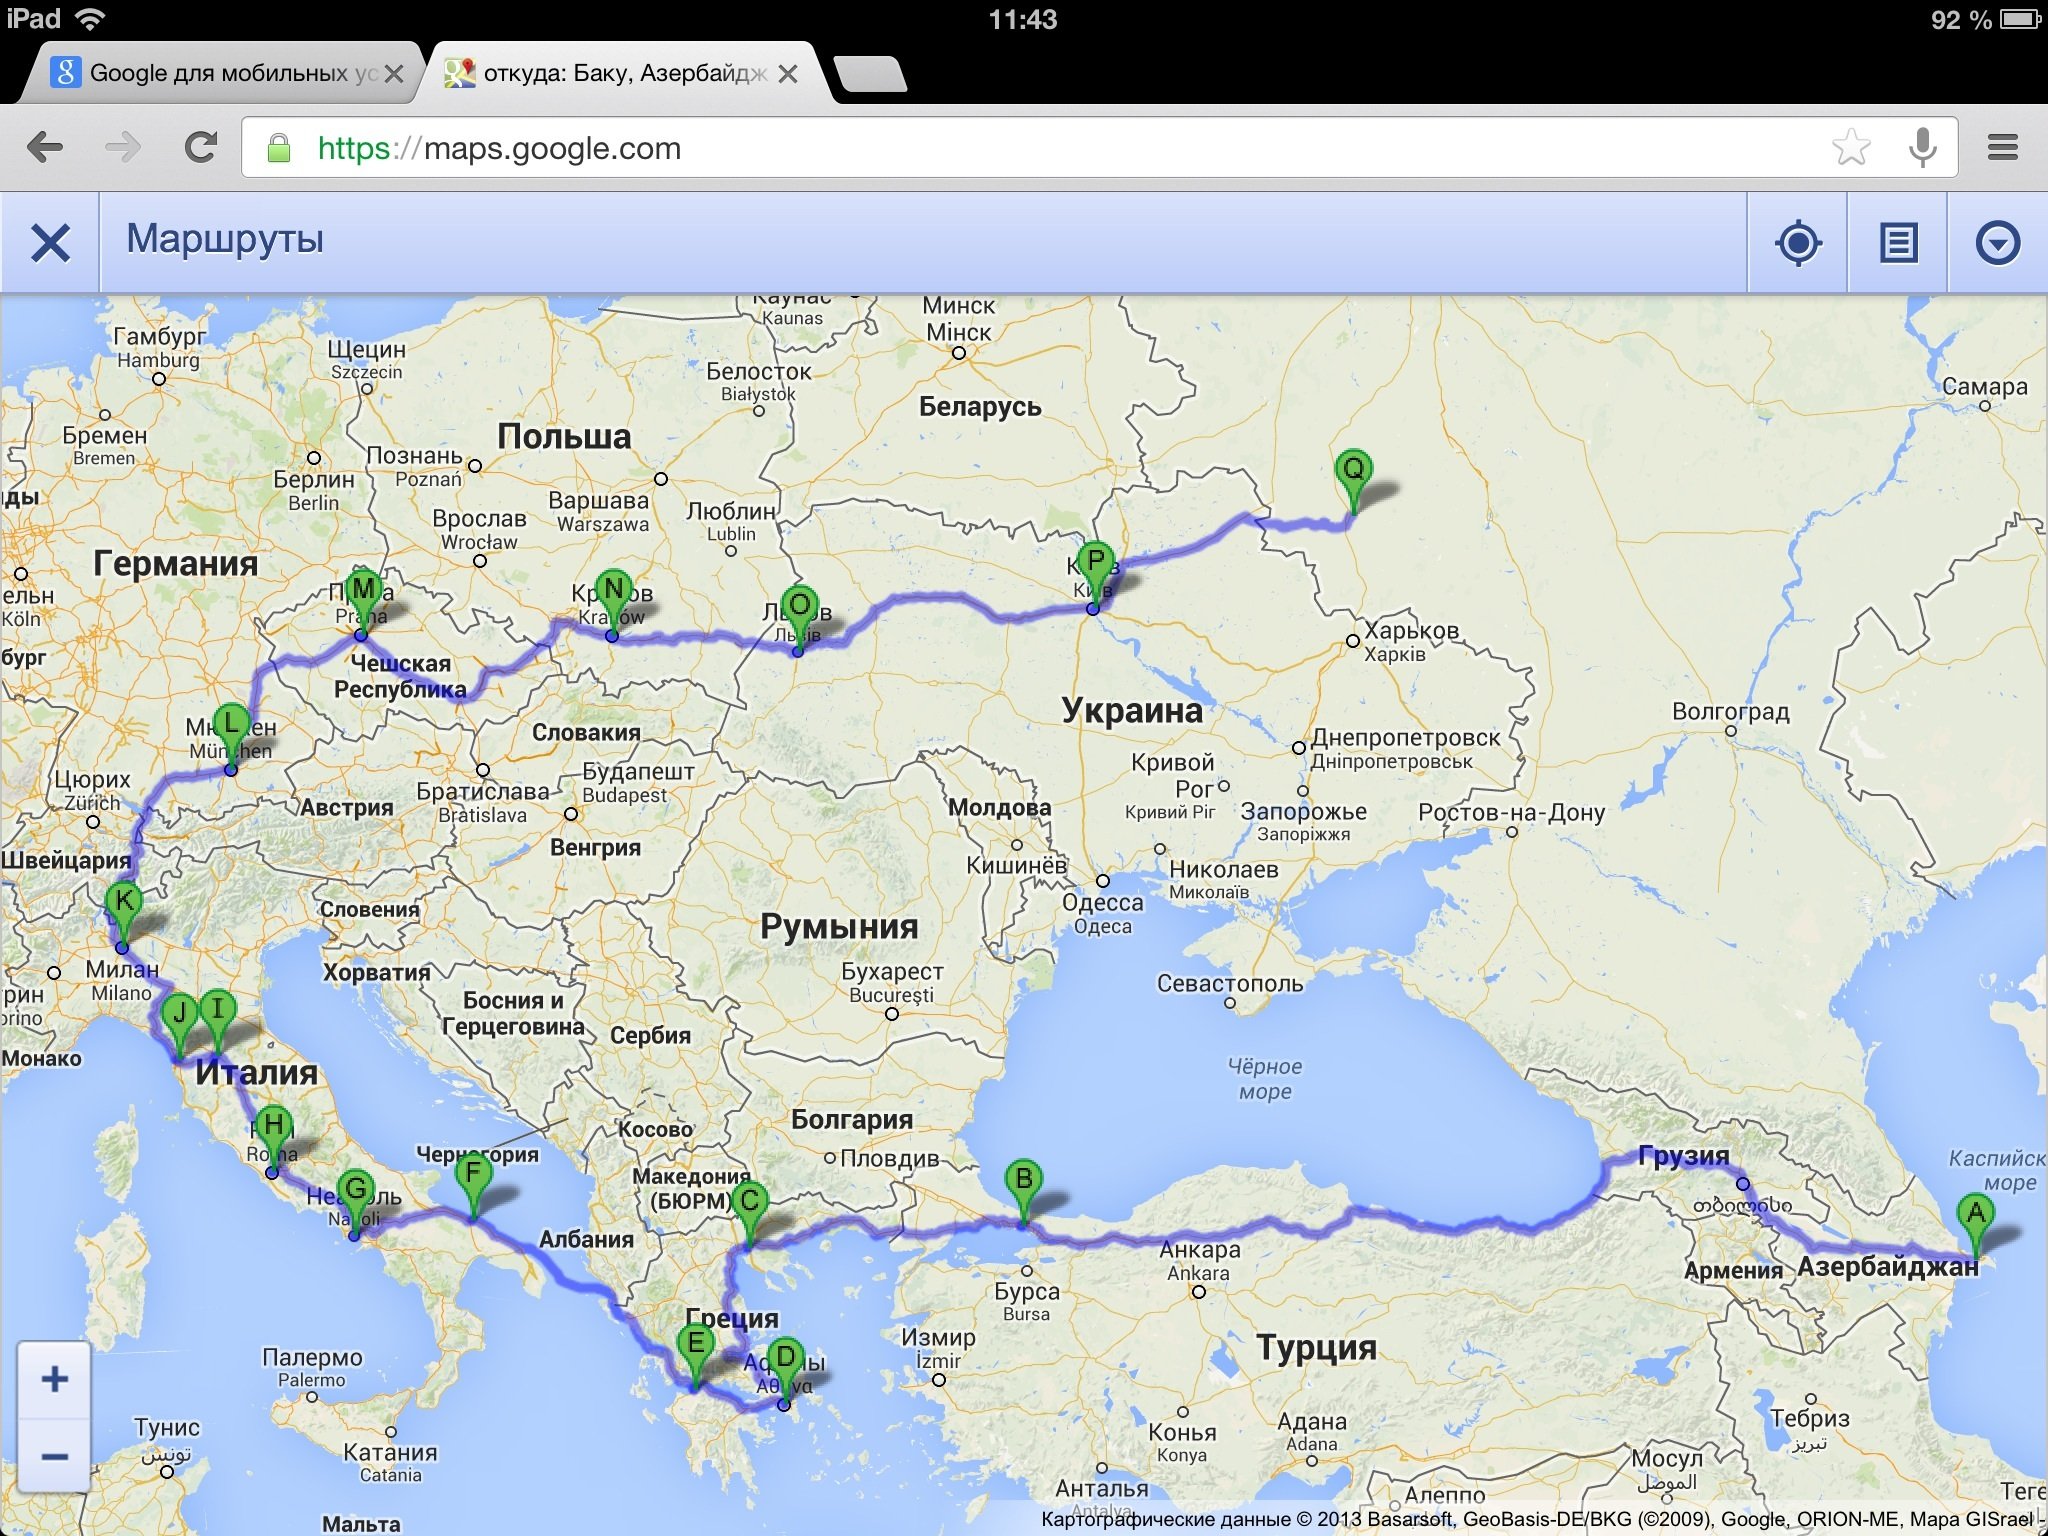Close the откуда: Баку tab
The width and height of the screenshot is (2048, 1536).
click(788, 74)
